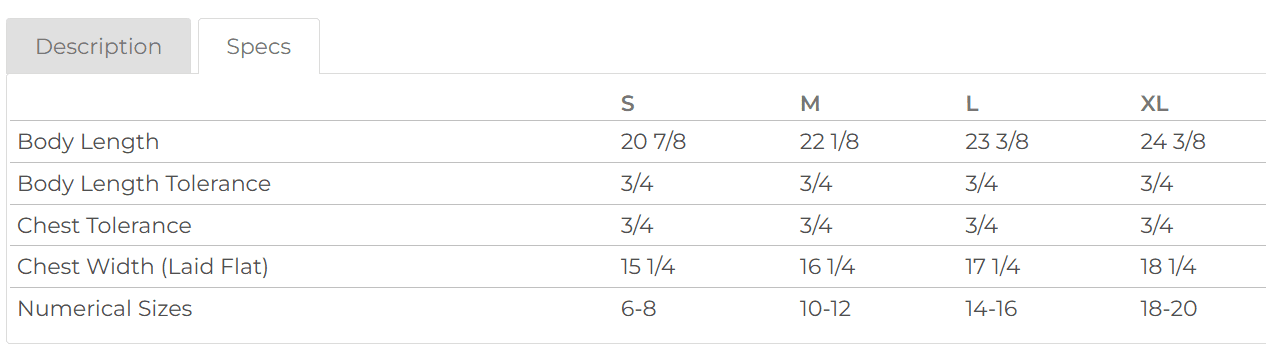Click the S size column header
Screen dimensions: 1266x361
(628, 104)
